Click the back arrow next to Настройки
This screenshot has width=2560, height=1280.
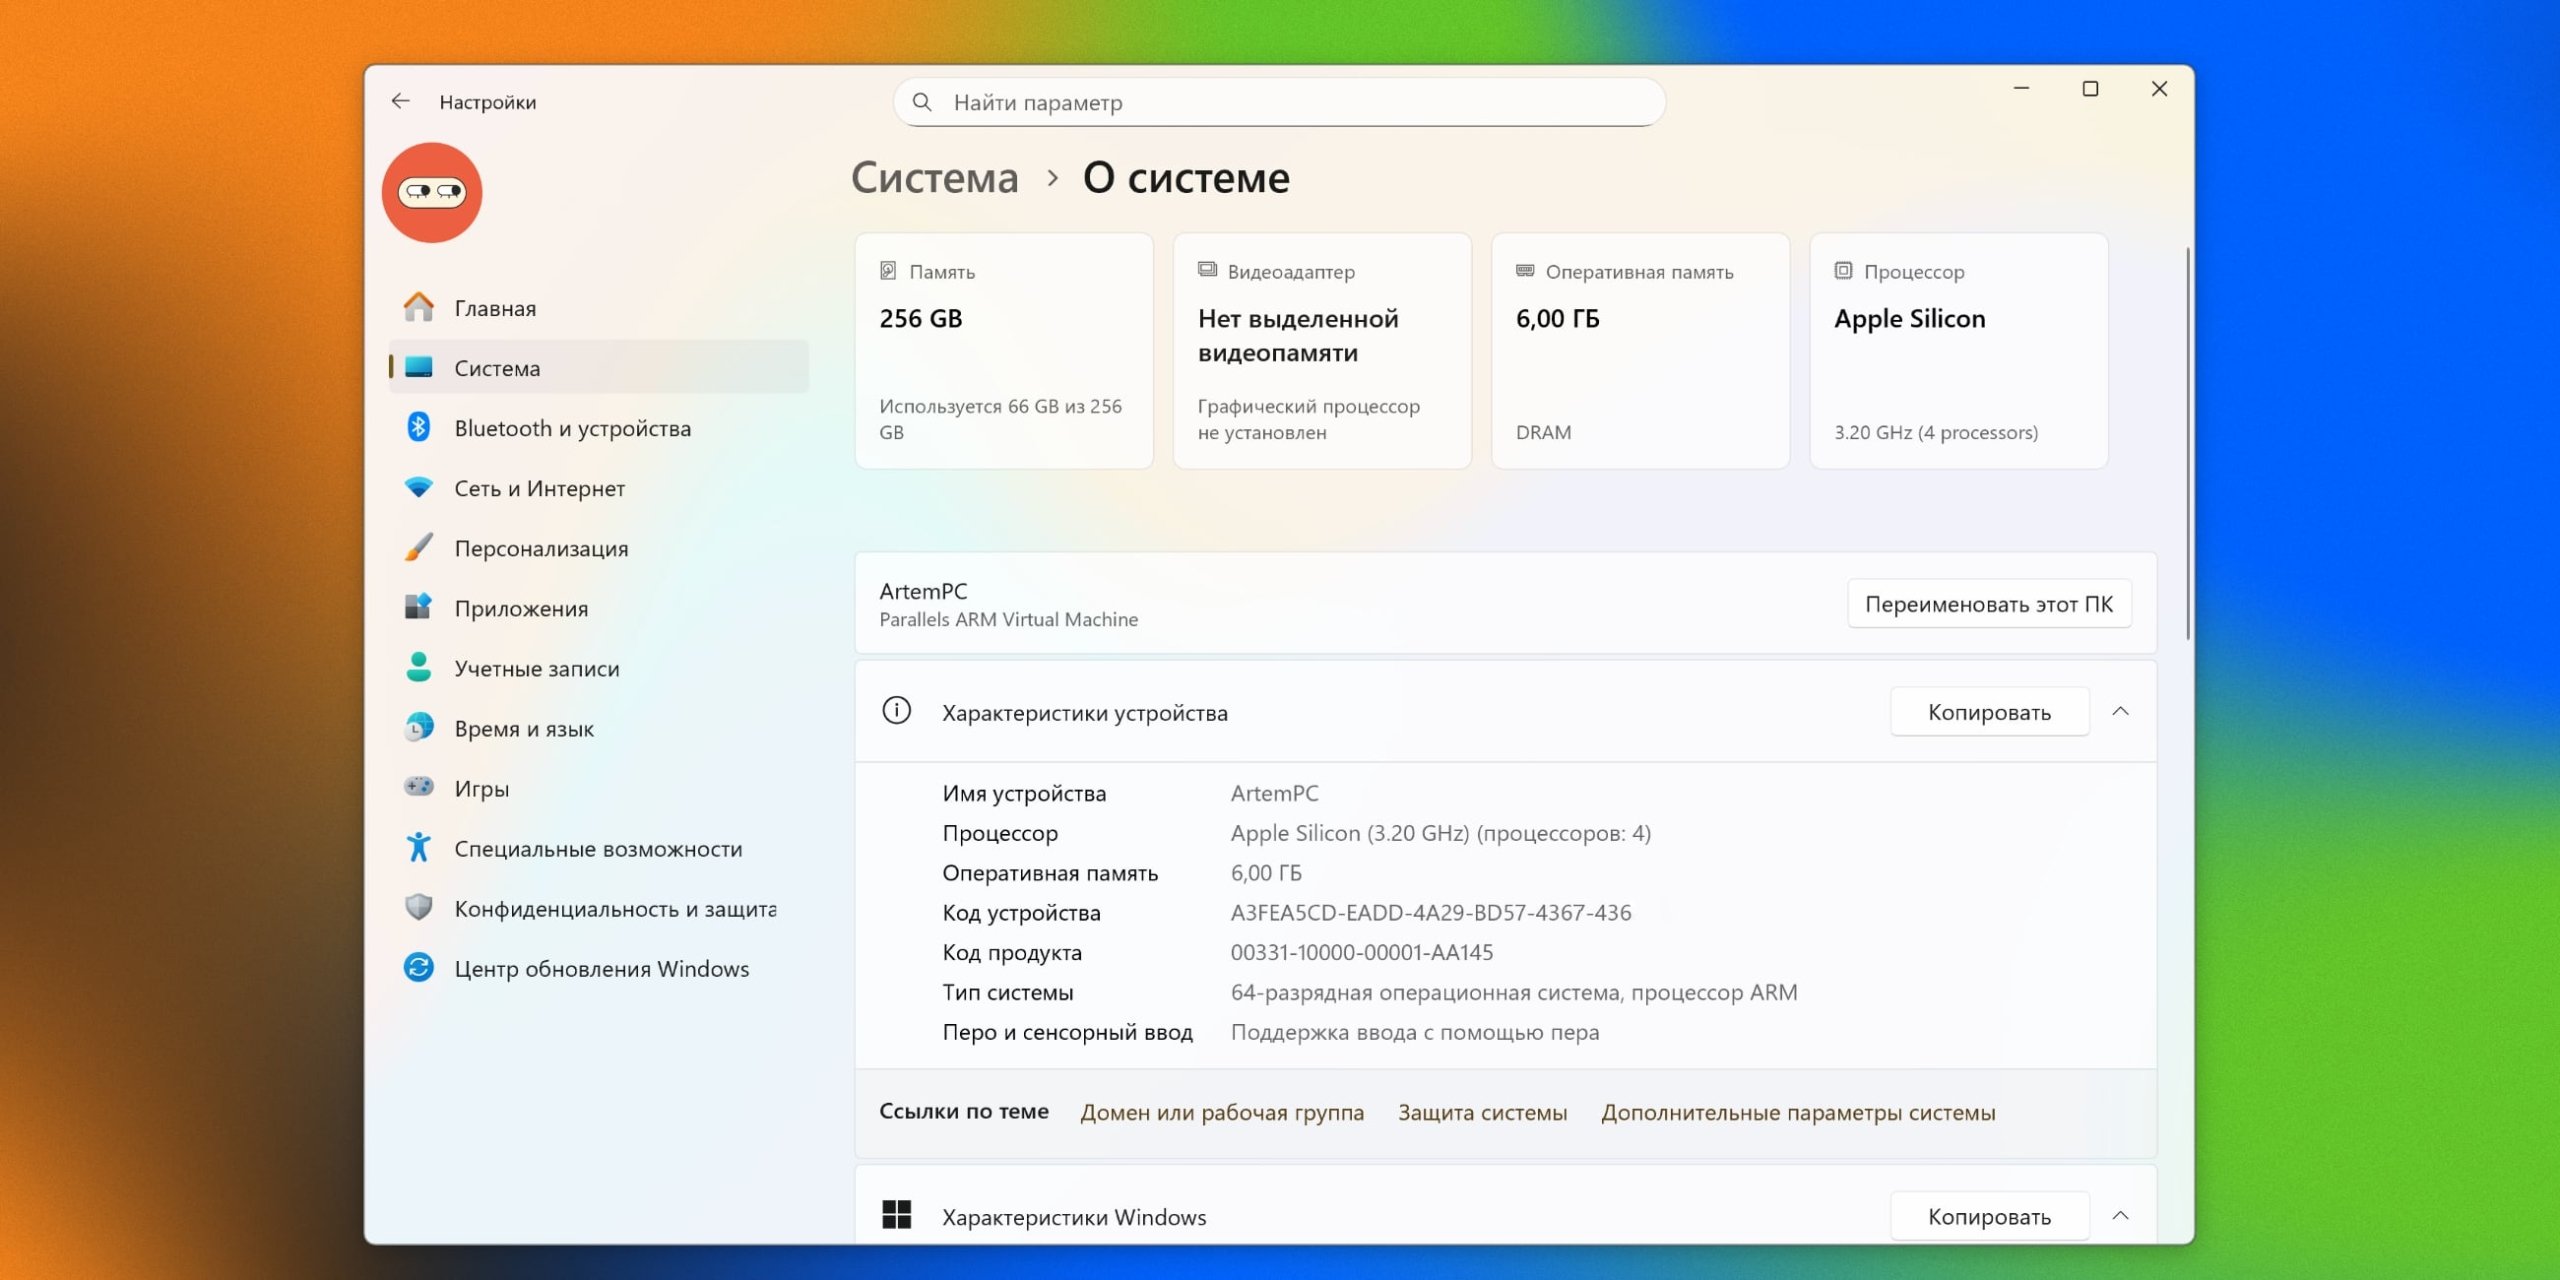coord(401,101)
